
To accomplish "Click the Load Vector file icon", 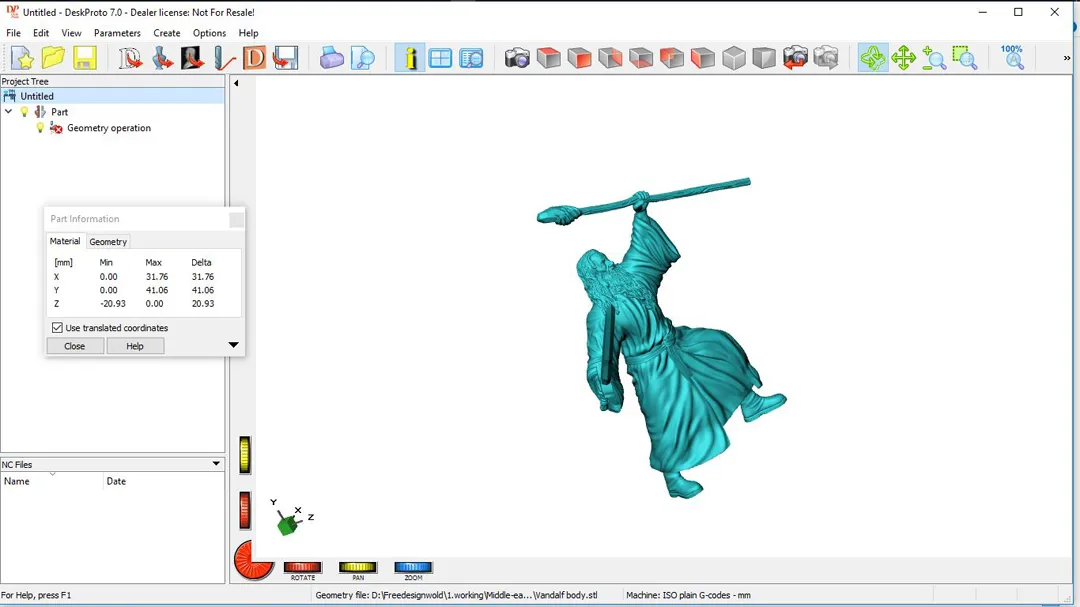I will 130,58.
